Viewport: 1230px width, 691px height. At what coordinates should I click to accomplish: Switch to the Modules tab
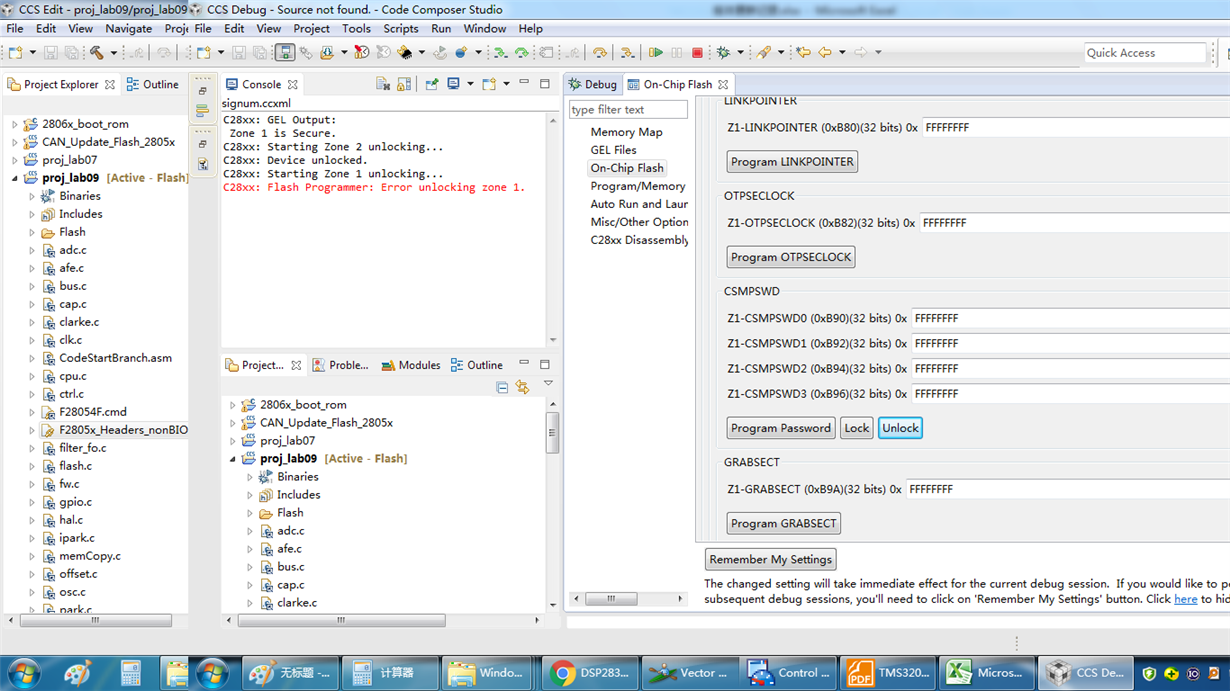pos(411,365)
